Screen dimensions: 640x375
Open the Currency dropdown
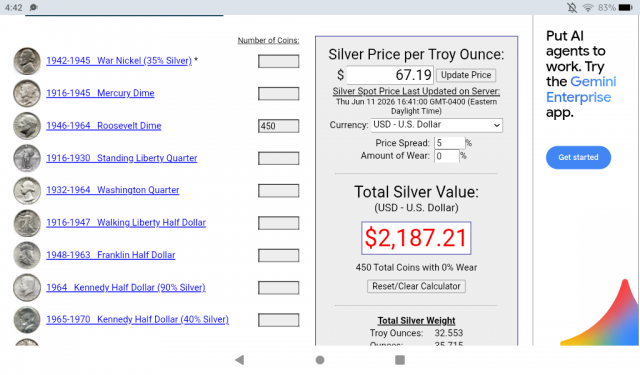pyautogui.click(x=437, y=125)
